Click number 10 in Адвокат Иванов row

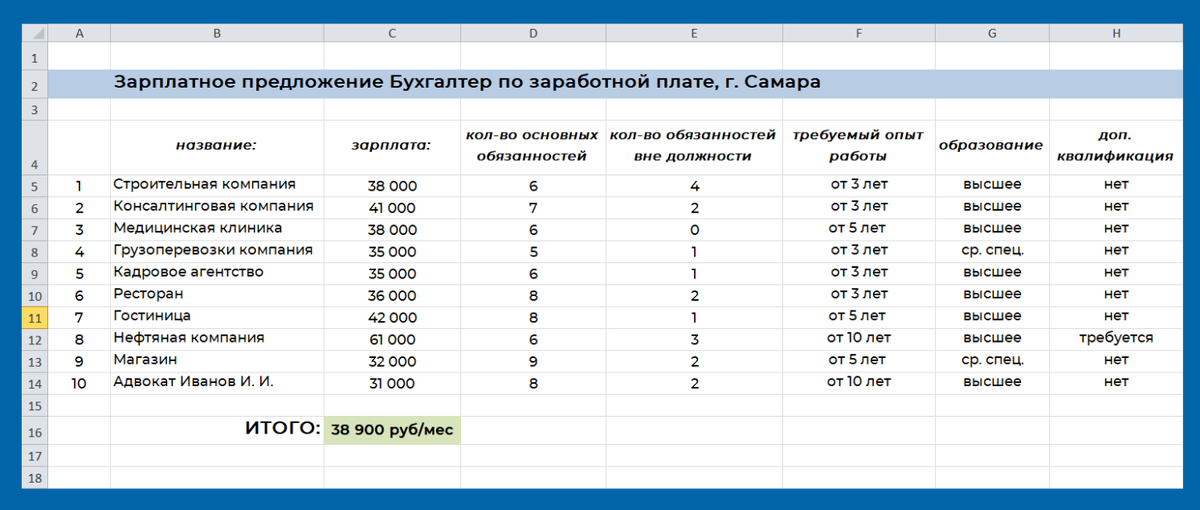[79, 384]
